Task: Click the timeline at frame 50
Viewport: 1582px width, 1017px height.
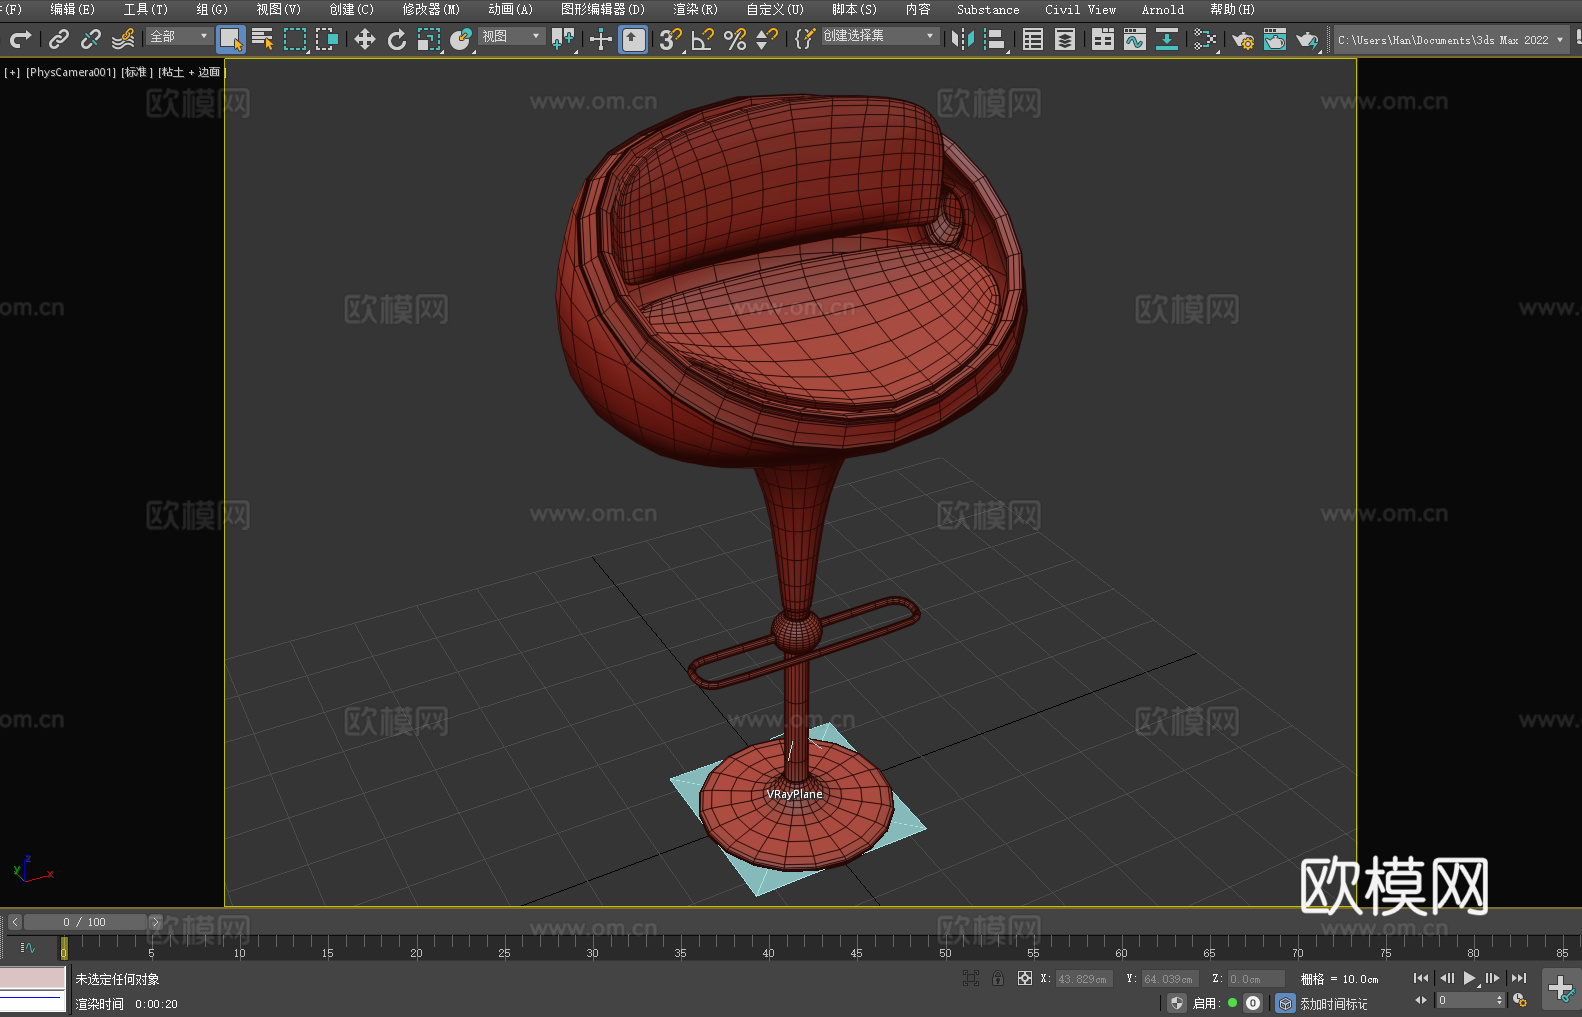Action: pyautogui.click(x=945, y=943)
